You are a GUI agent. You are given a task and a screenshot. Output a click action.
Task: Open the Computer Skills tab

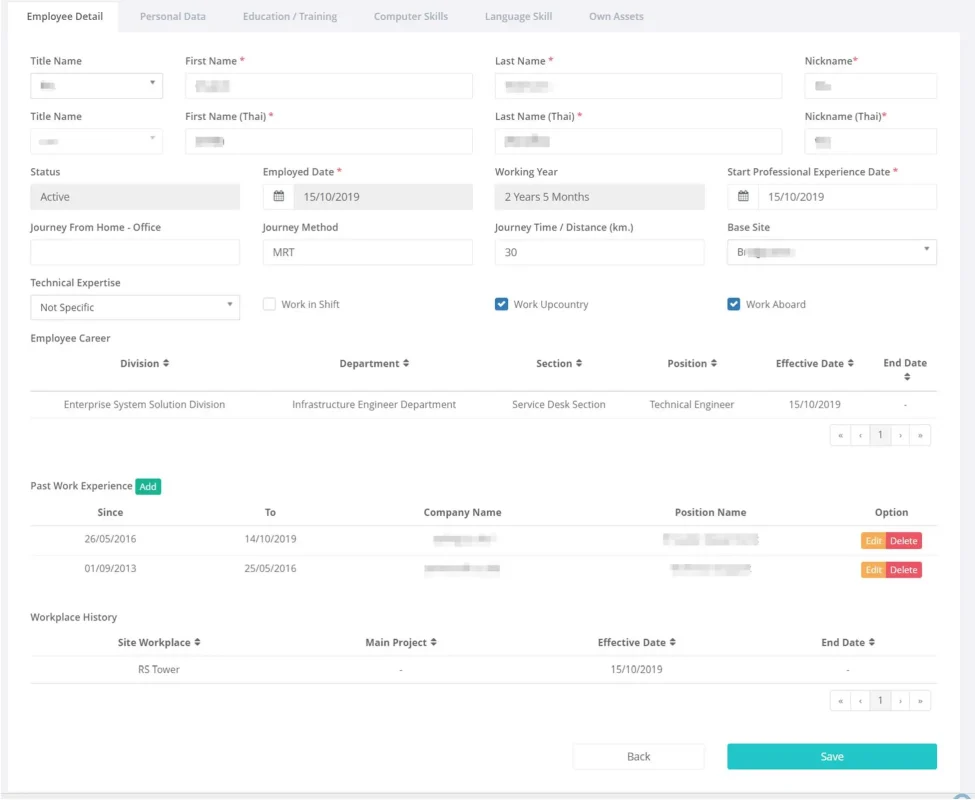(x=410, y=17)
